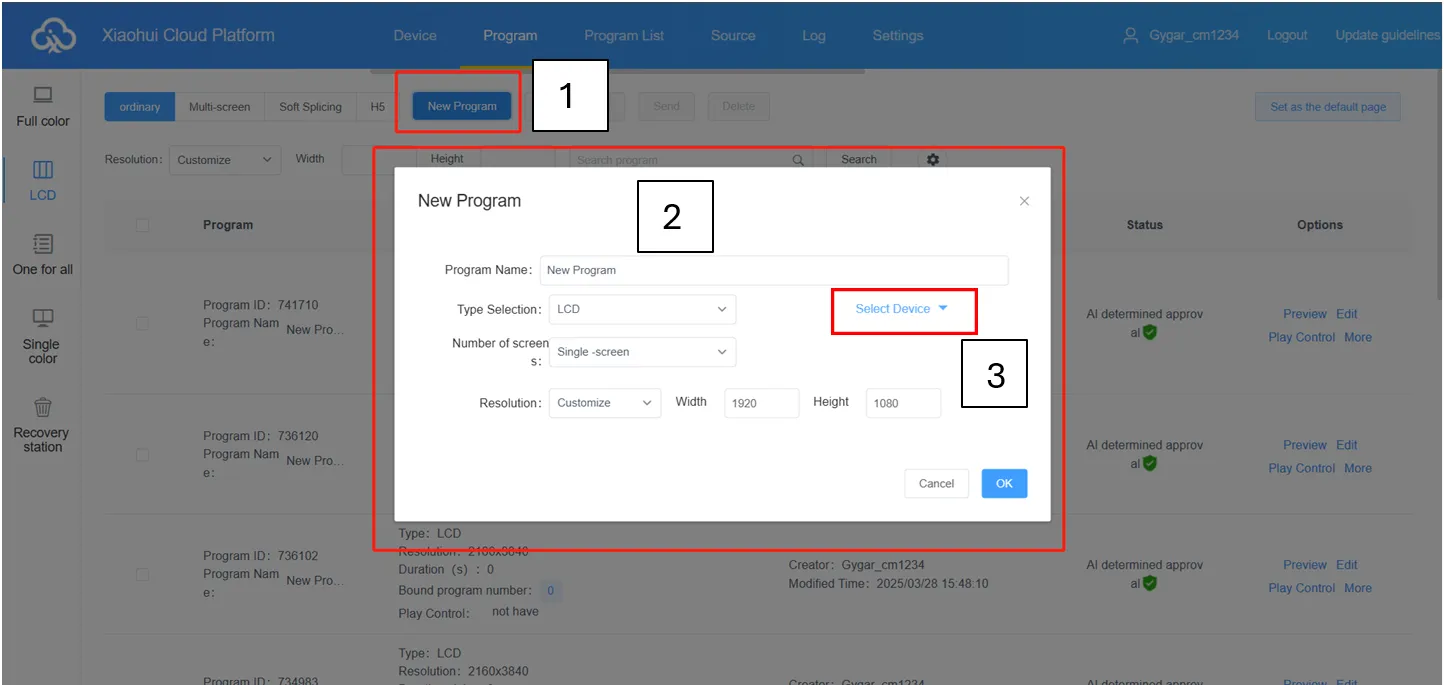Switch to the Soft Splicing tab
The image size is (1444, 685).
(311, 107)
